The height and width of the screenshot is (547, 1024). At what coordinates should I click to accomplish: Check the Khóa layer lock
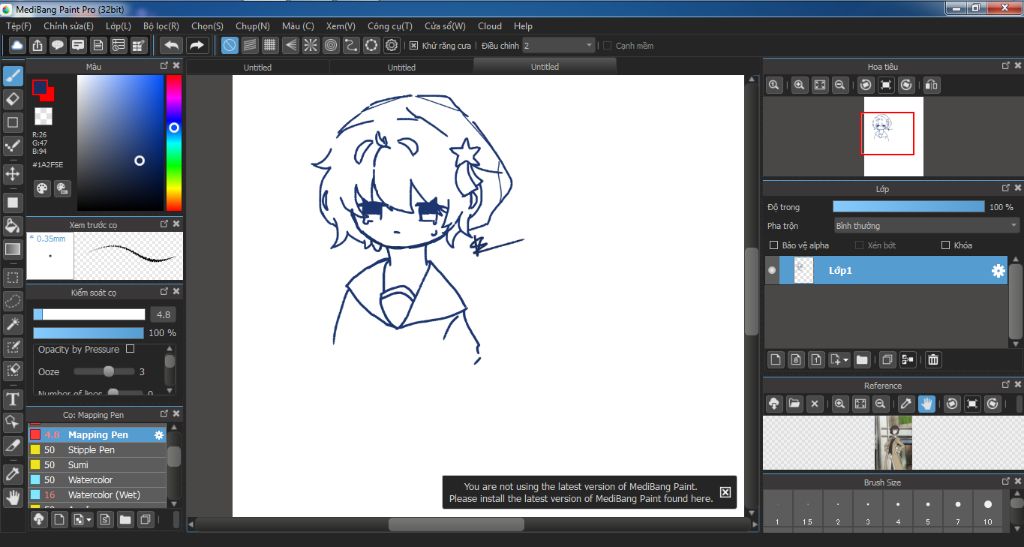click(945, 245)
